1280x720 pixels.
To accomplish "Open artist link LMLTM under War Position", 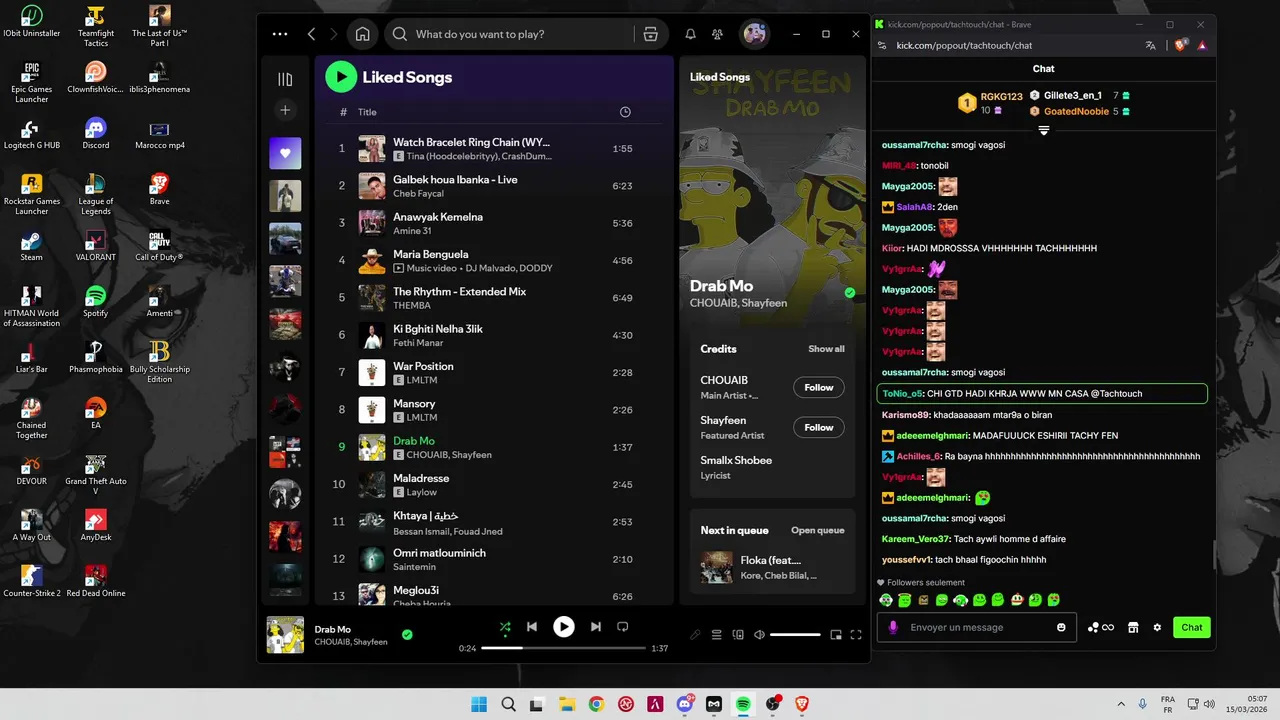I will tap(422, 380).
